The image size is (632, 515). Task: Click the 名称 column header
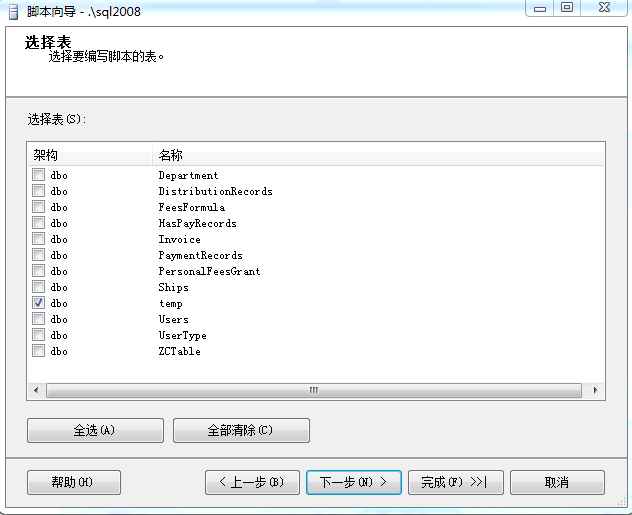click(x=378, y=155)
